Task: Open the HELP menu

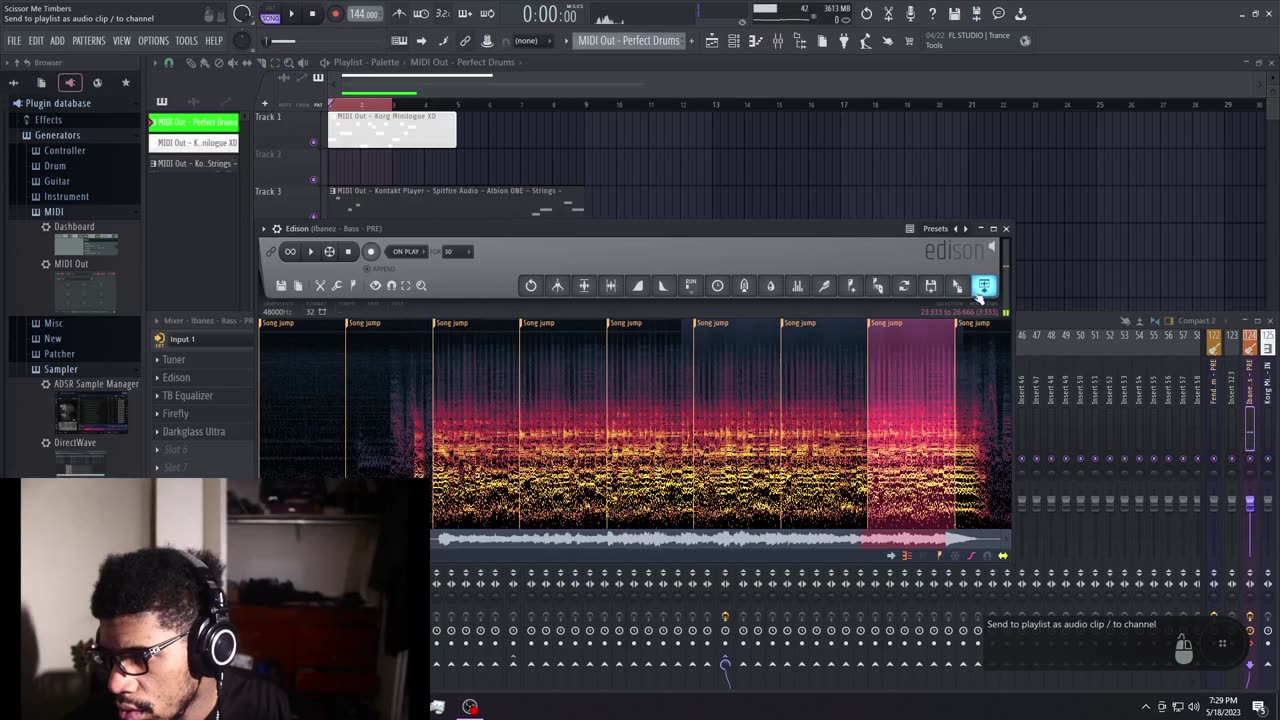Action: pyautogui.click(x=214, y=41)
